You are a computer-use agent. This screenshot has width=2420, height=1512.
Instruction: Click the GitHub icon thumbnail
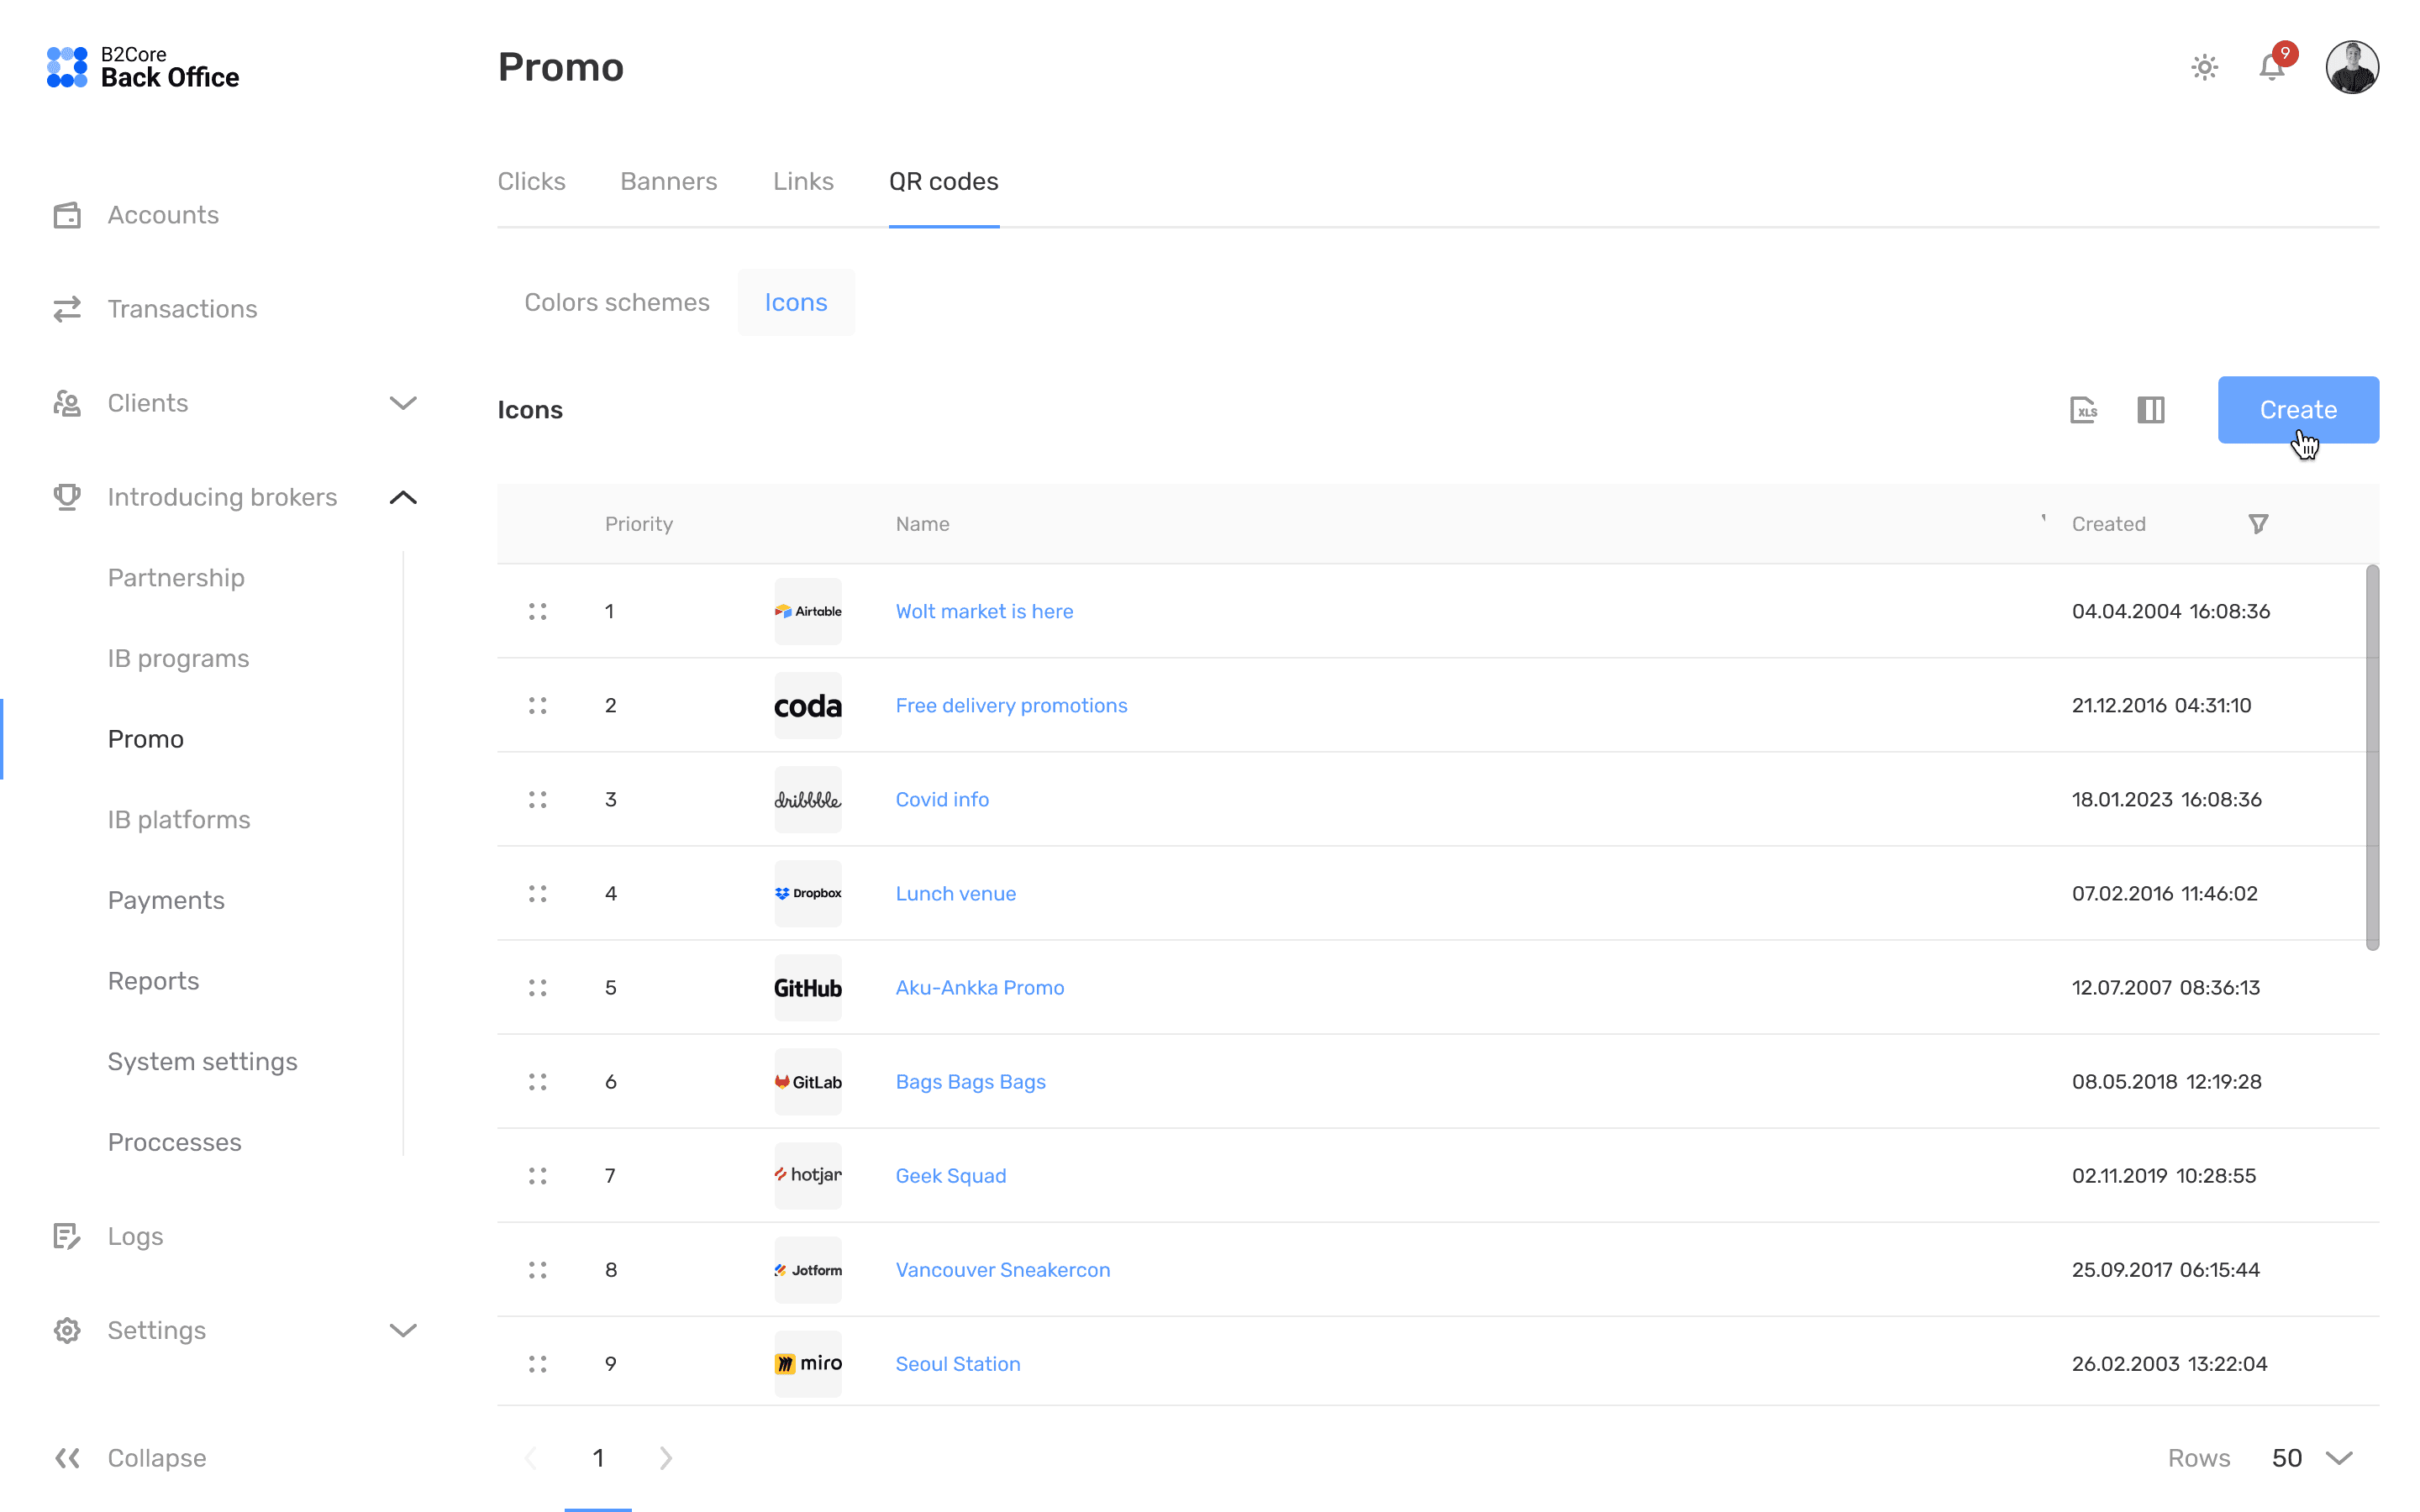807,988
